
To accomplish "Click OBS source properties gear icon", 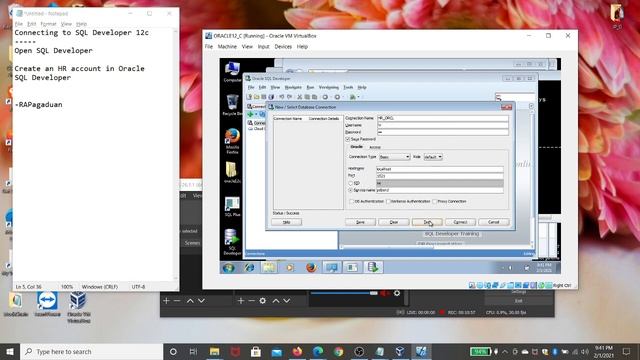I will click(x=262, y=301).
